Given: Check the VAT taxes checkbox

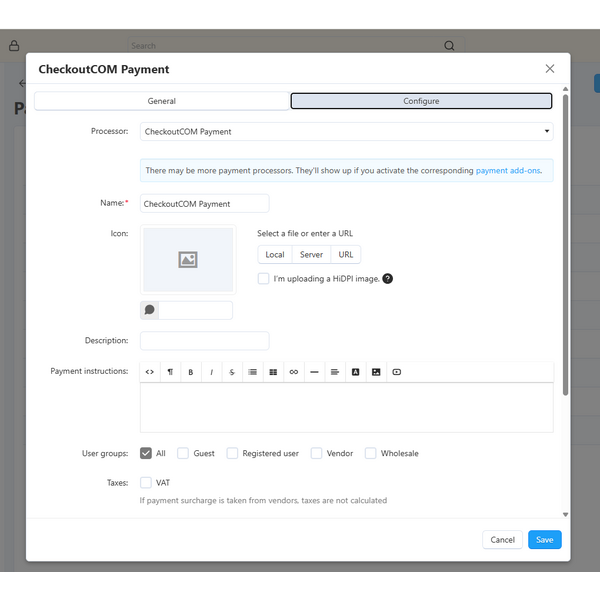Looking at the screenshot, I should tap(147, 483).
